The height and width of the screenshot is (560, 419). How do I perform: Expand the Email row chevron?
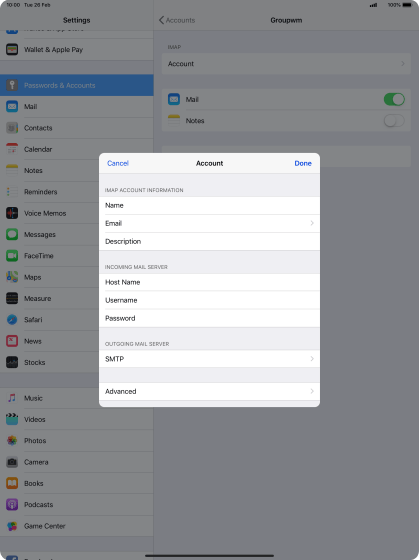click(x=312, y=223)
